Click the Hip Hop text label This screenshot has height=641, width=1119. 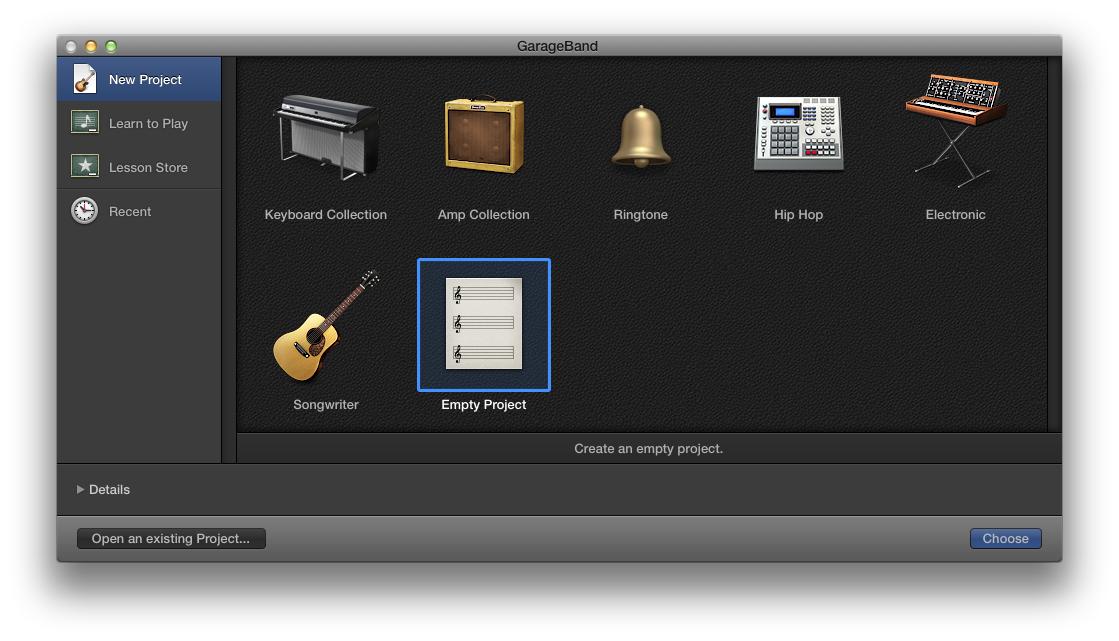click(x=799, y=215)
